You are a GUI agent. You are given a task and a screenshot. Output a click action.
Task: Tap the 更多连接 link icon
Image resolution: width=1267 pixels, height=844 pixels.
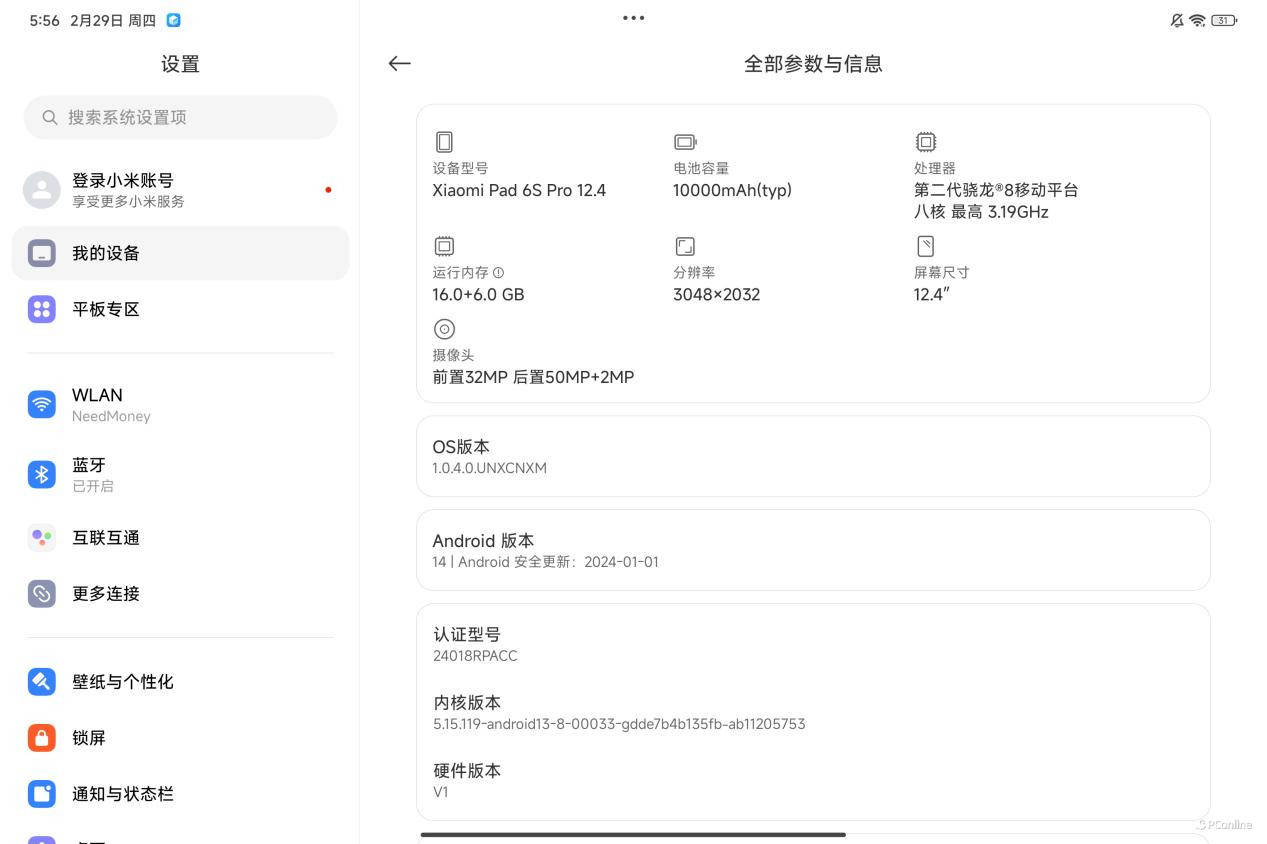pos(42,594)
